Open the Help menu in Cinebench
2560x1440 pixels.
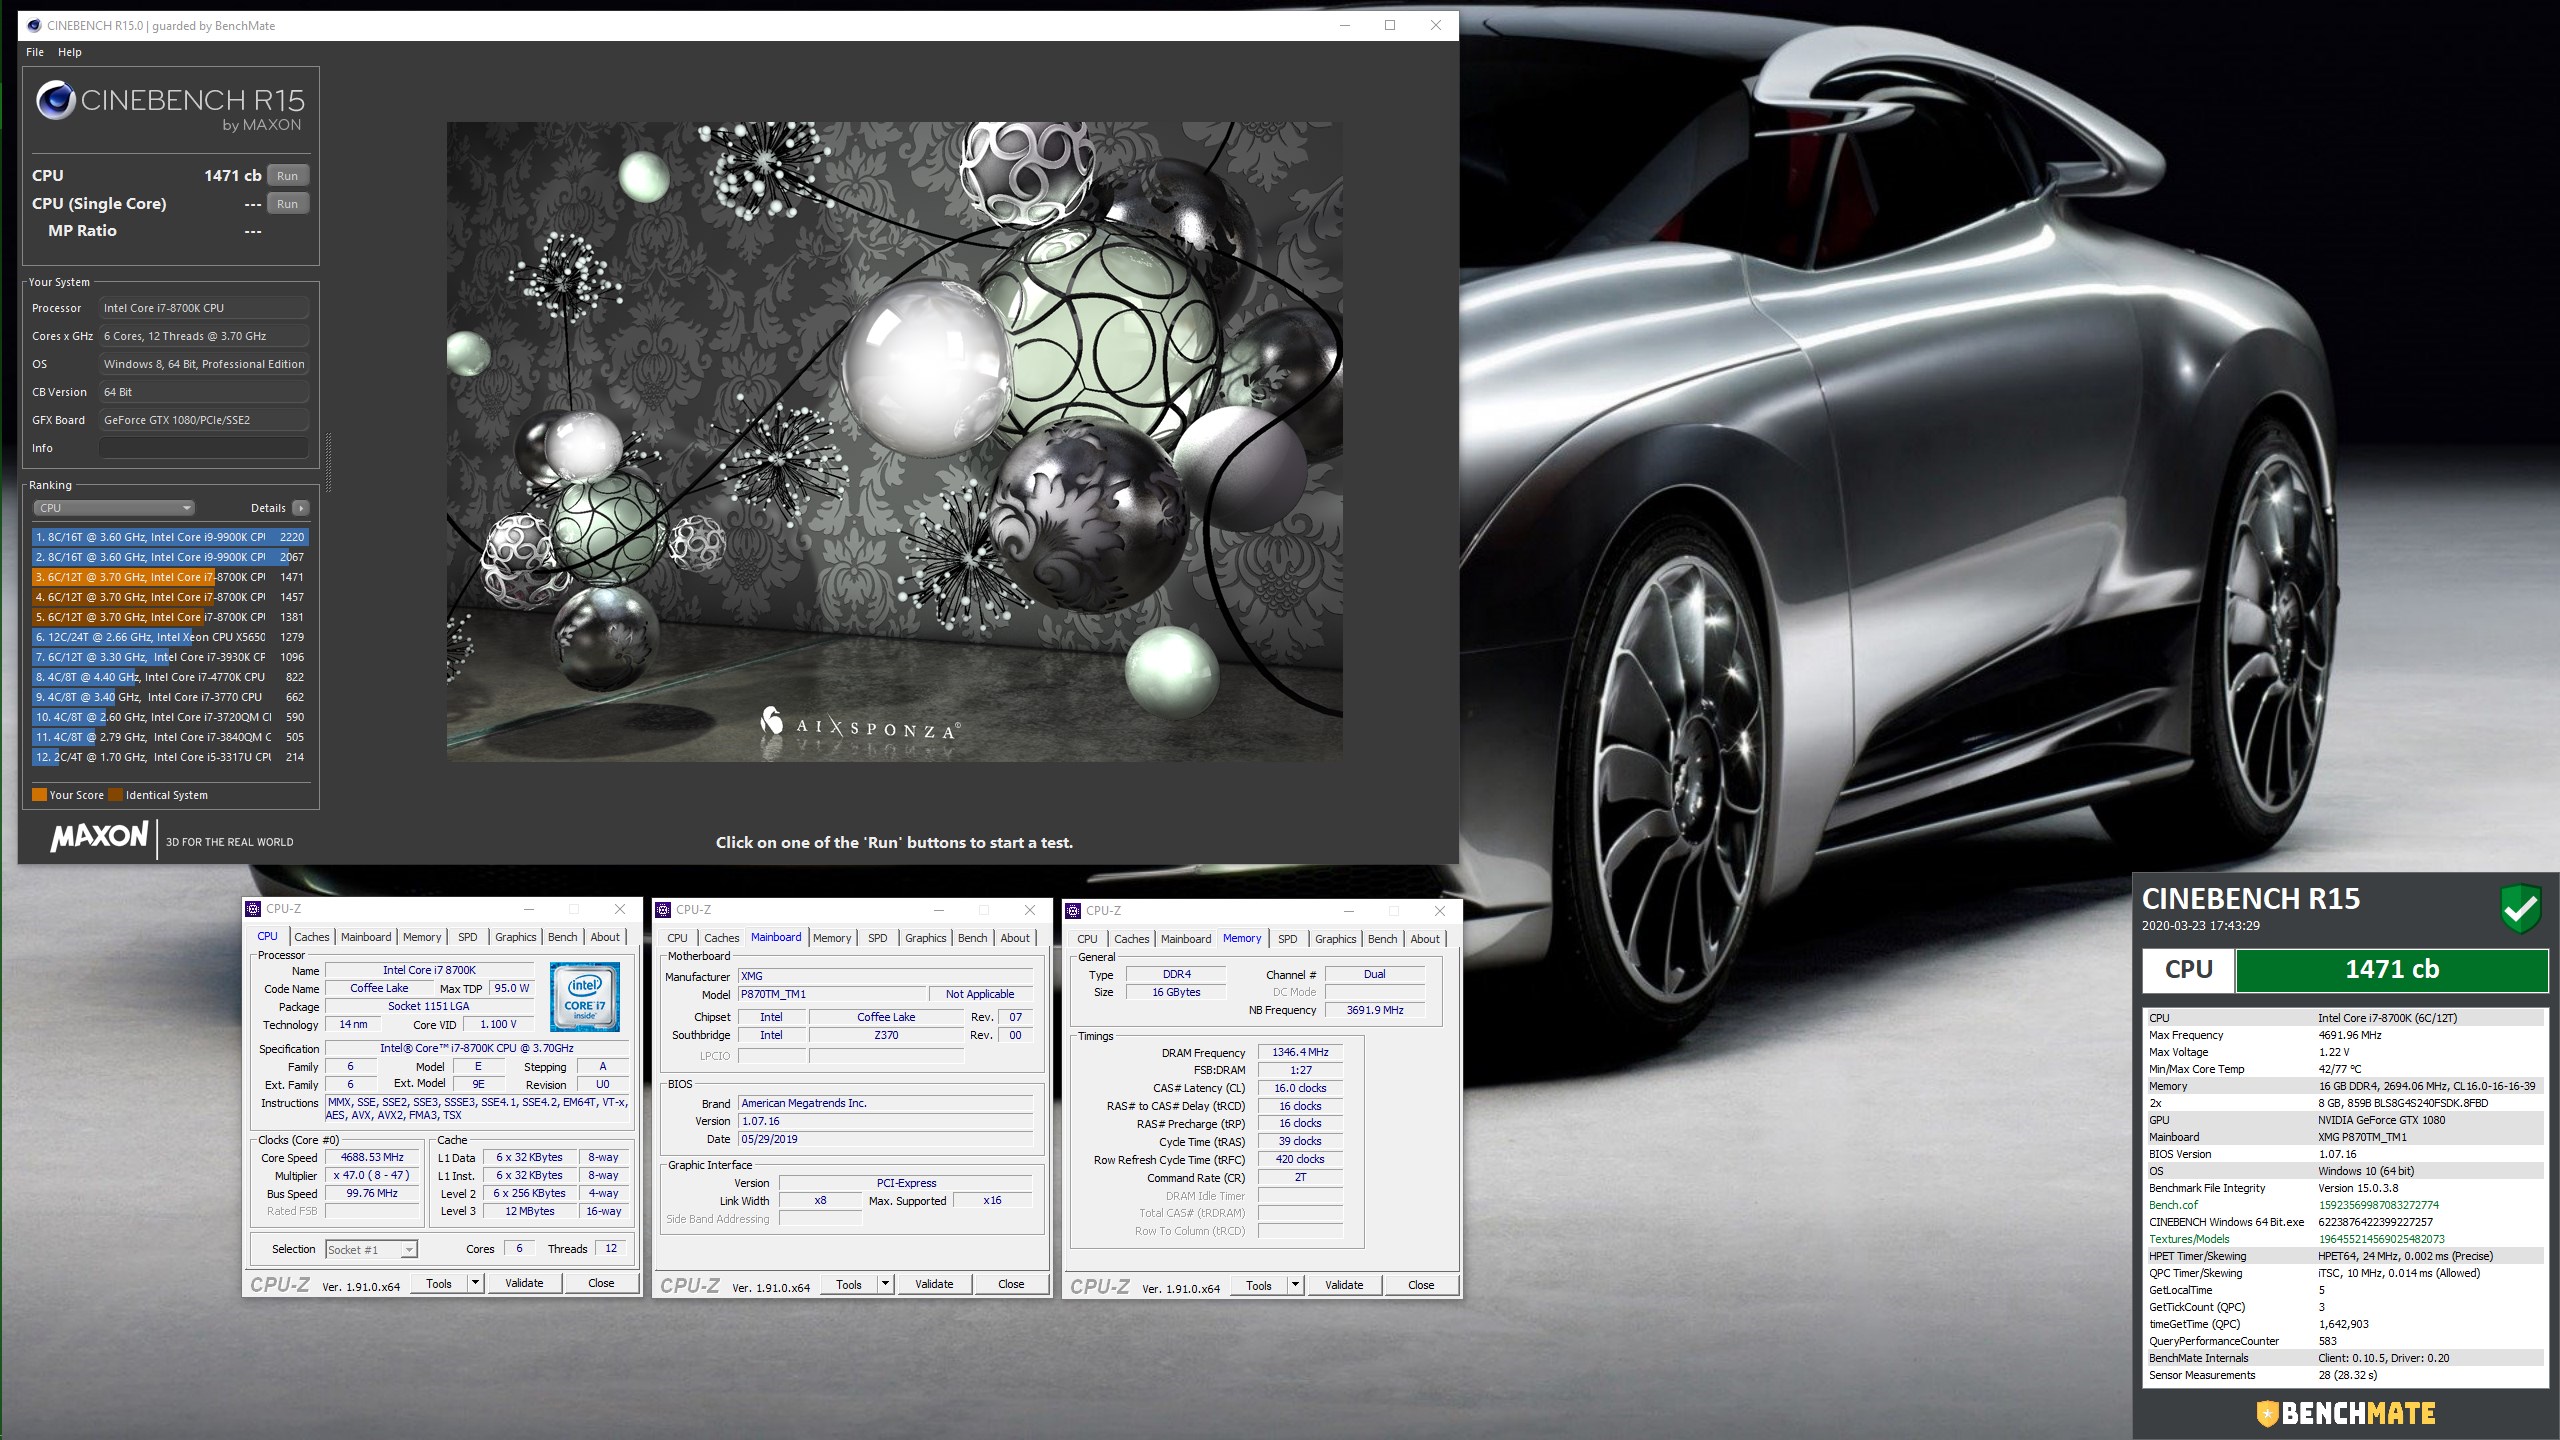point(70,52)
